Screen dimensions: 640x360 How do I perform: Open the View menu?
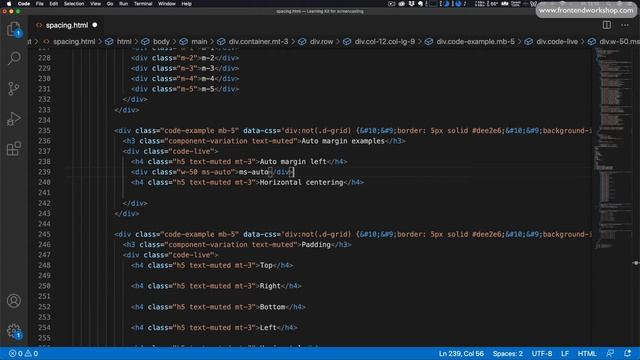coord(96,4)
